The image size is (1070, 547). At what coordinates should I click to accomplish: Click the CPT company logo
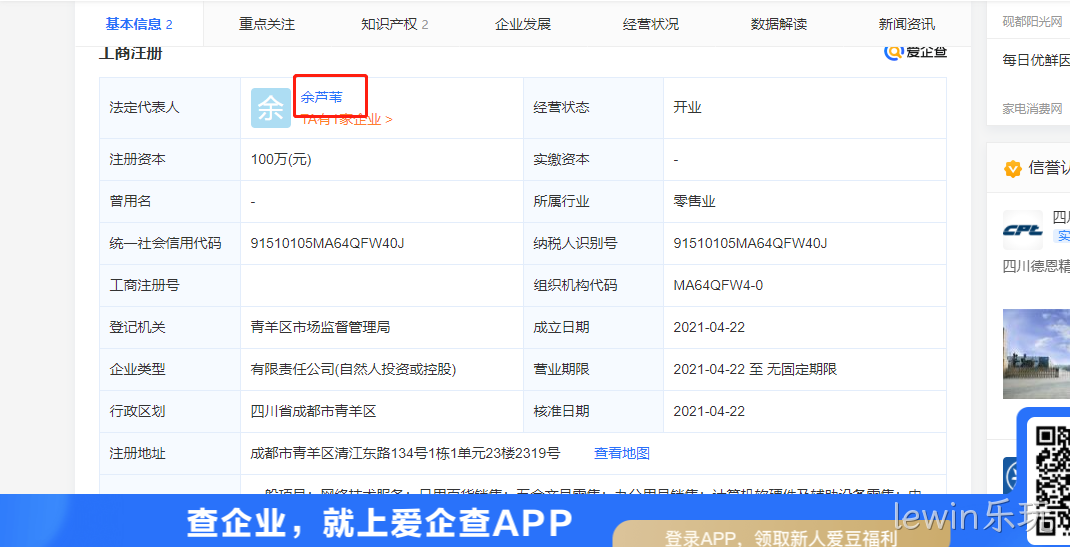tap(1022, 230)
